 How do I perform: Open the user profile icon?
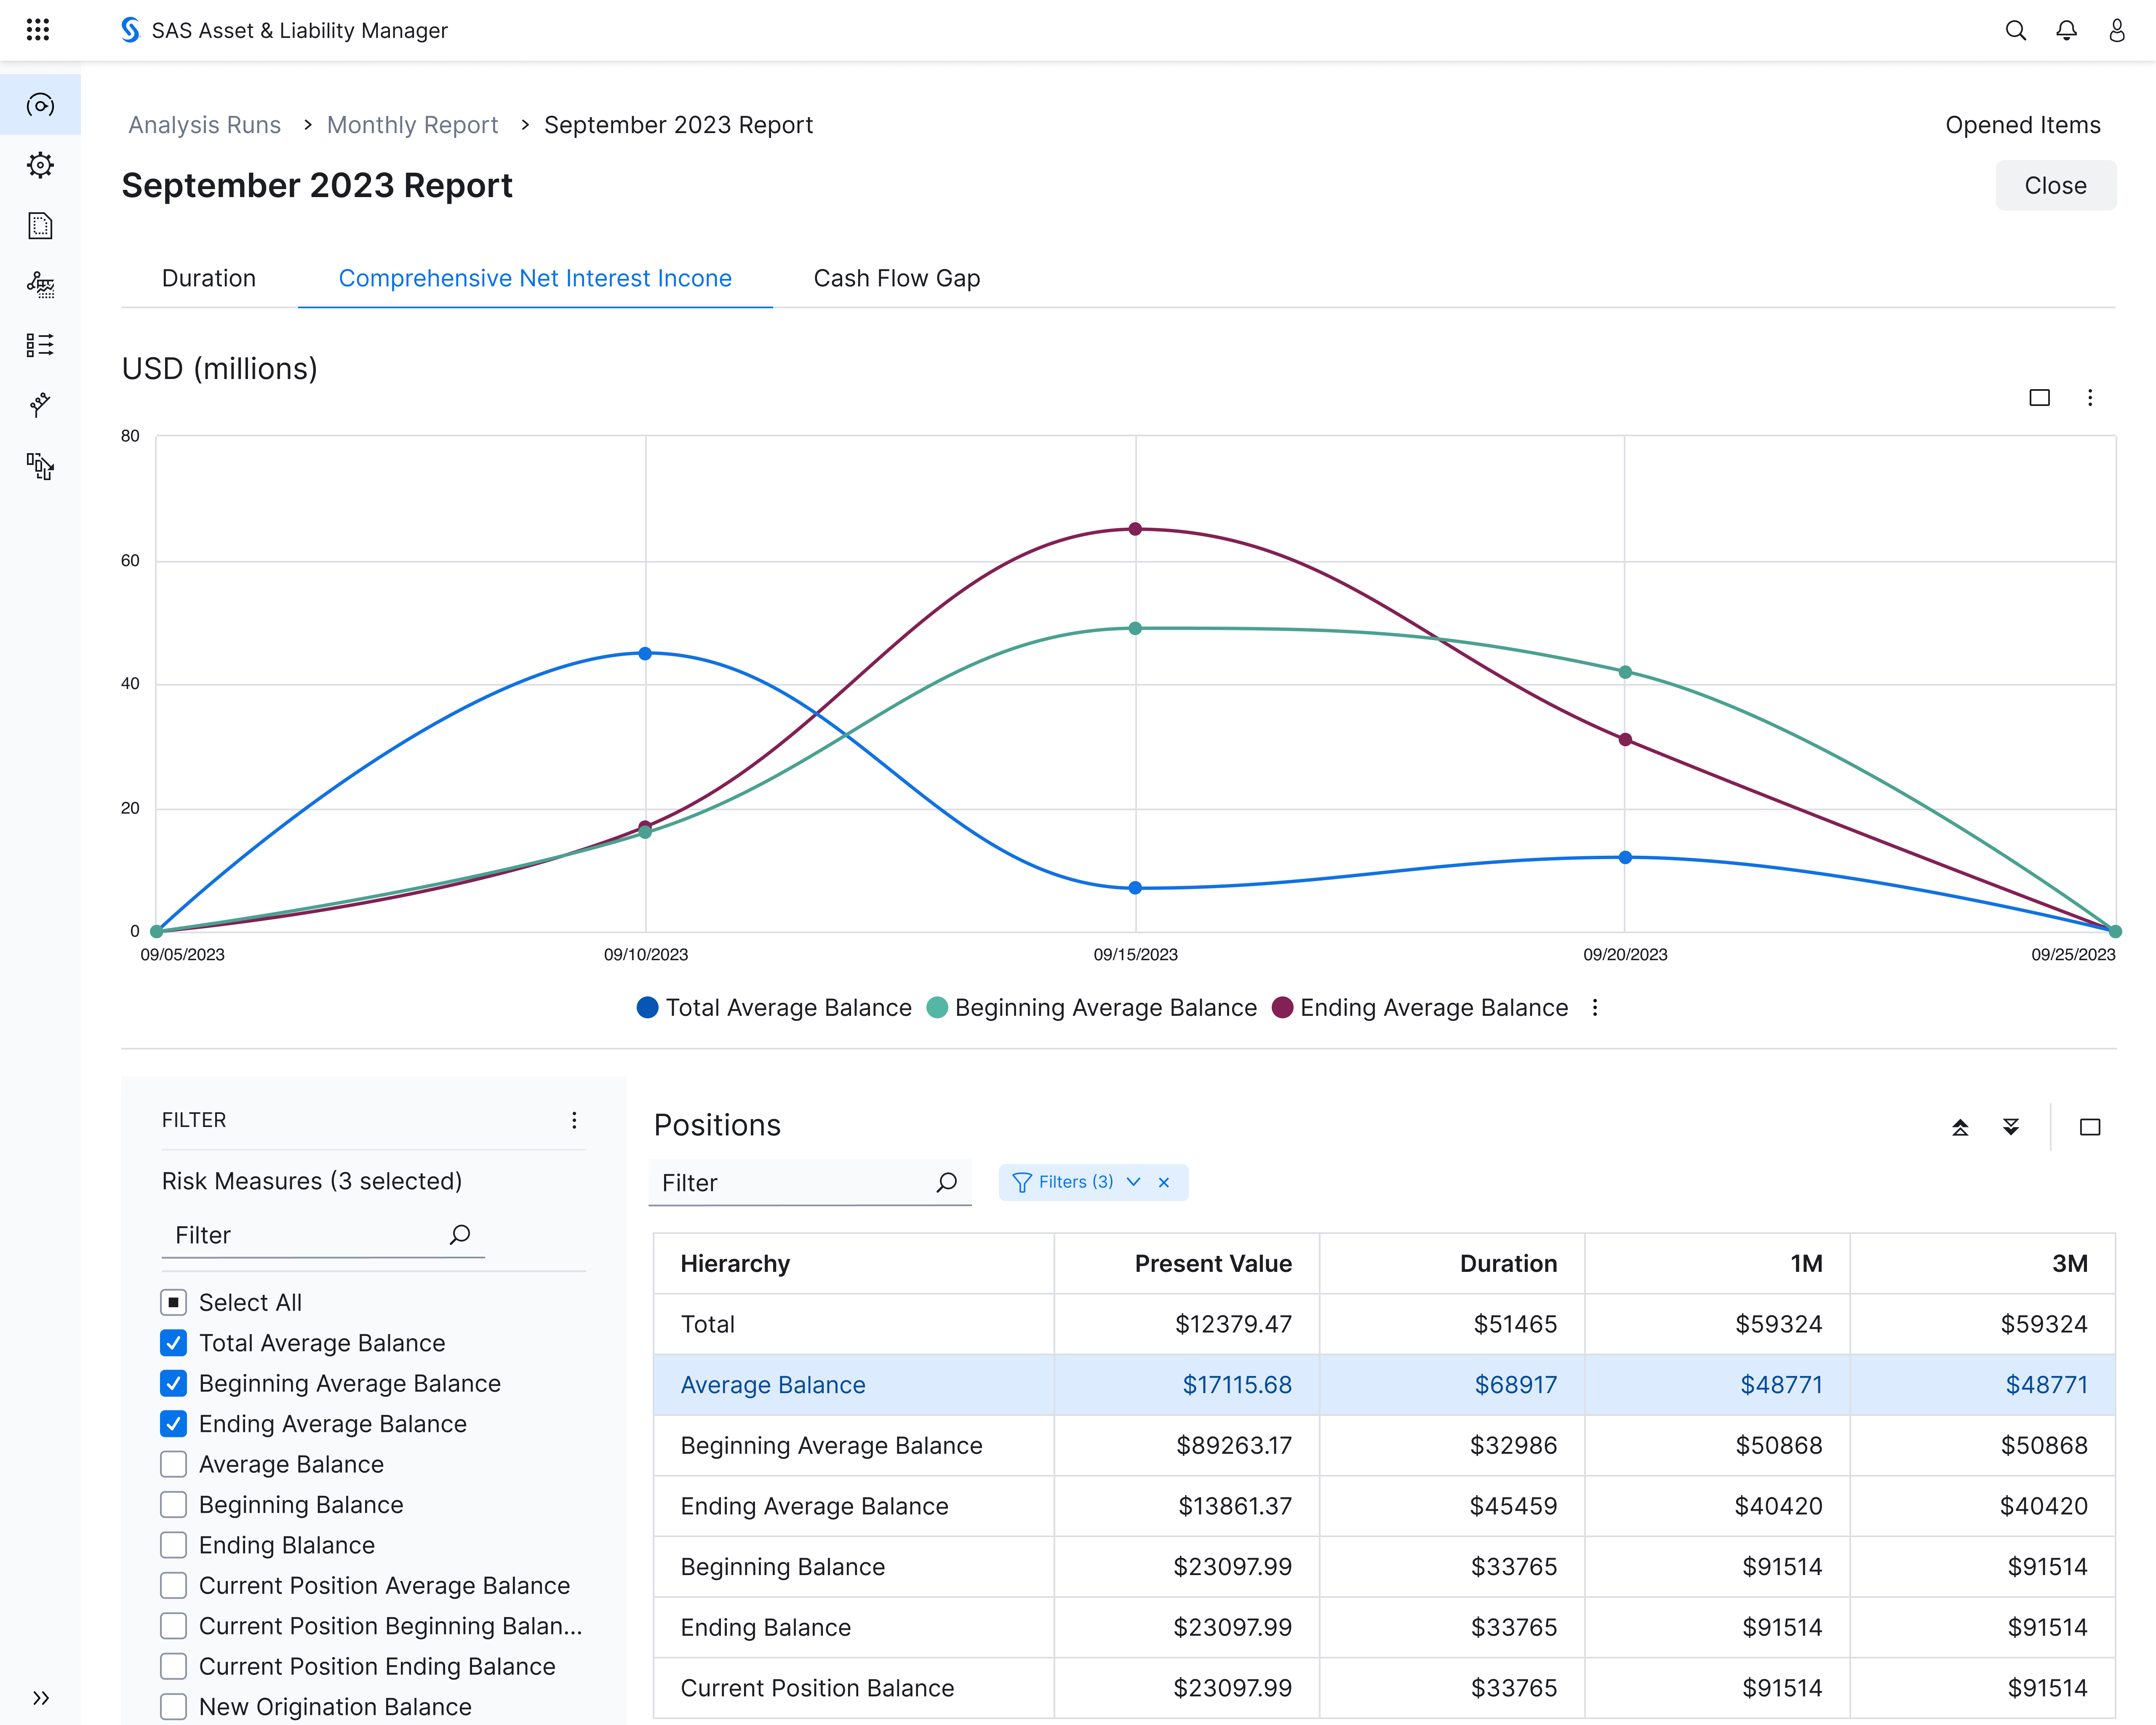[x=2117, y=30]
